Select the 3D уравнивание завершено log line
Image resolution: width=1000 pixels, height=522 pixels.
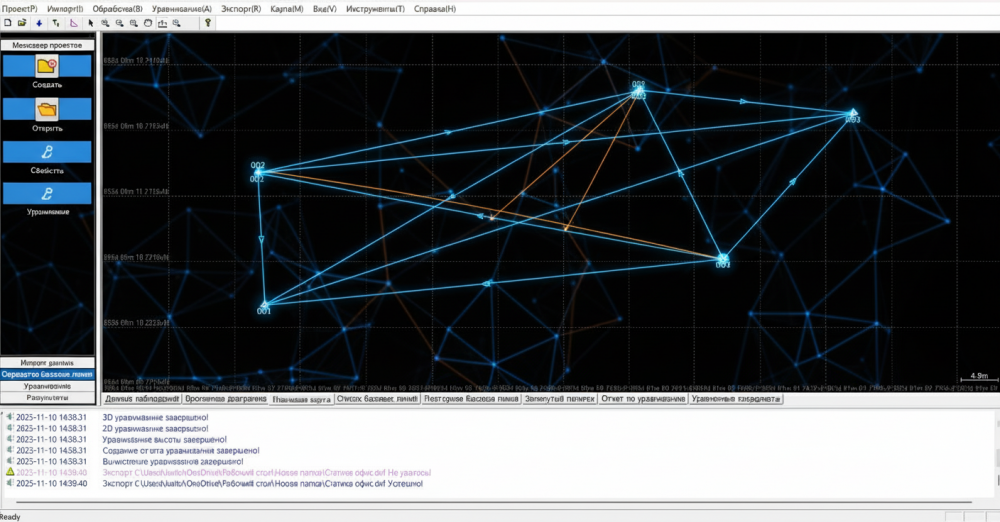click(x=156, y=417)
